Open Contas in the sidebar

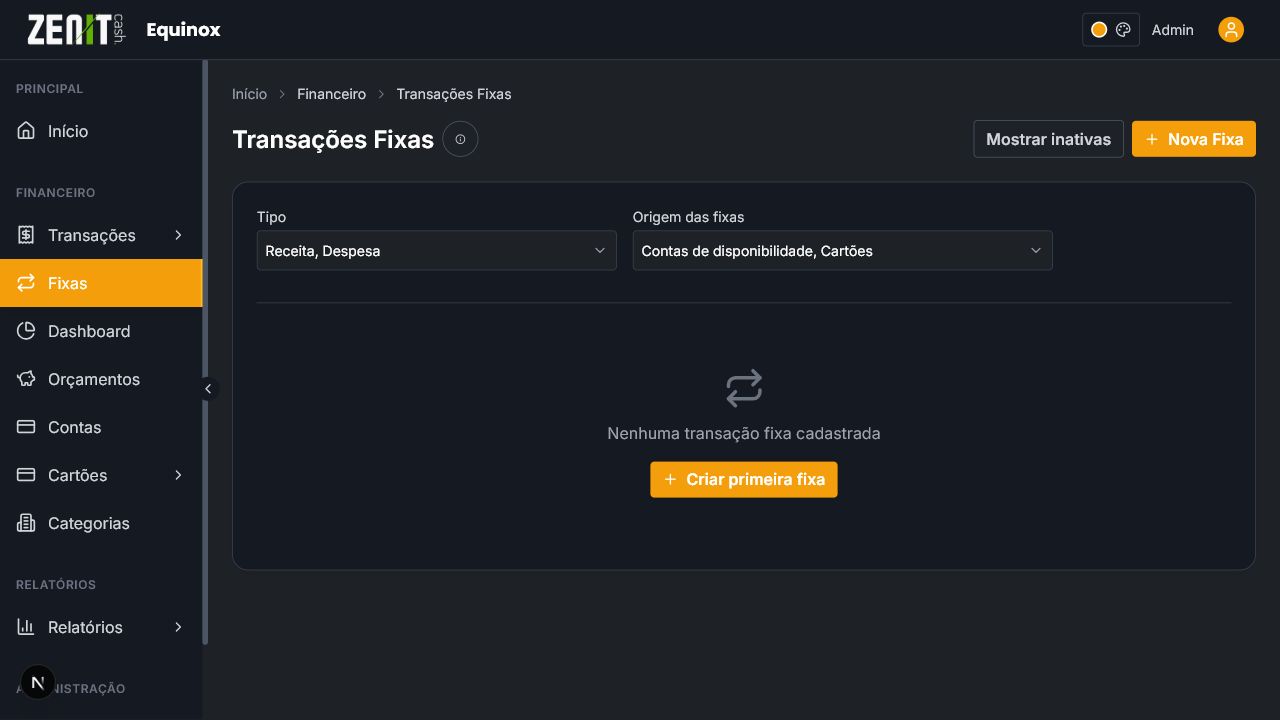point(101,427)
